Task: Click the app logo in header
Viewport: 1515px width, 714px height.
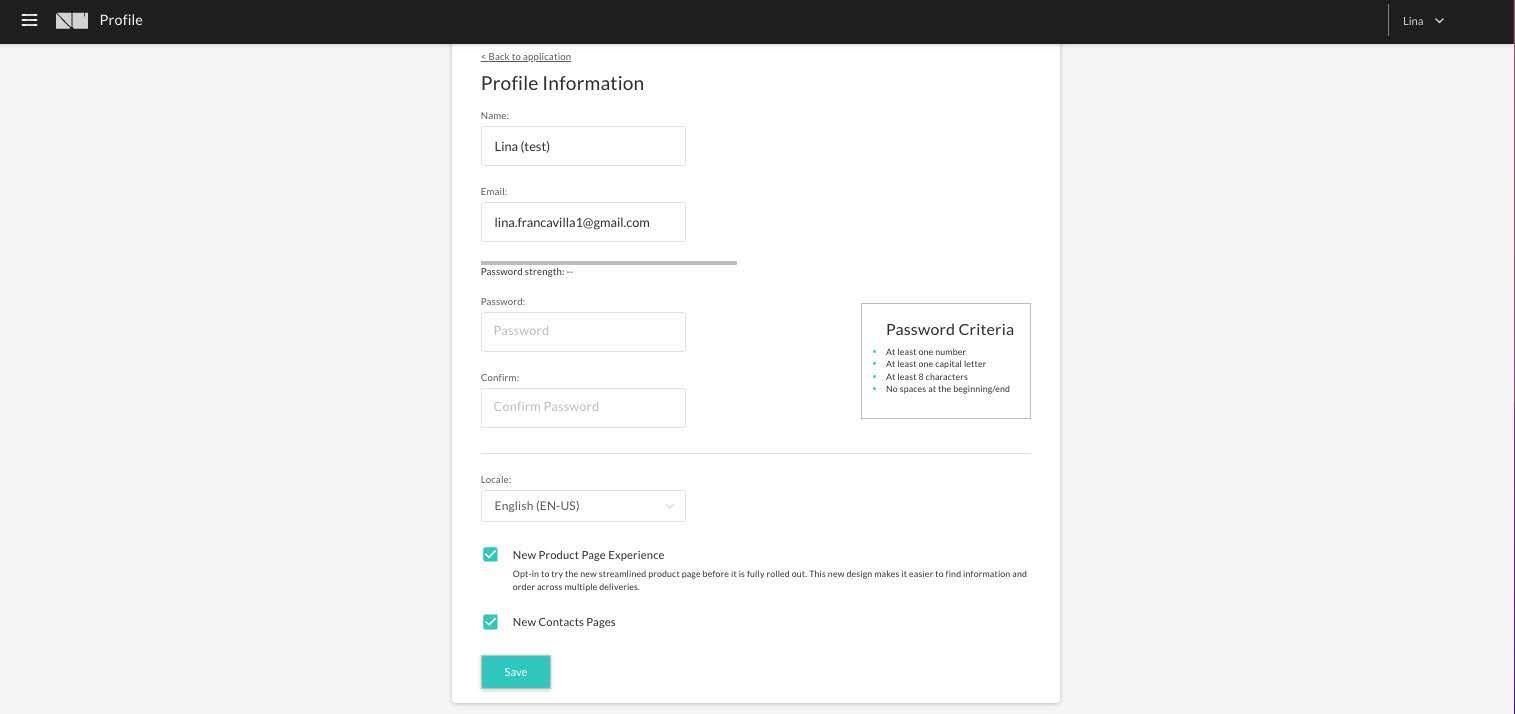Action: 72,20
